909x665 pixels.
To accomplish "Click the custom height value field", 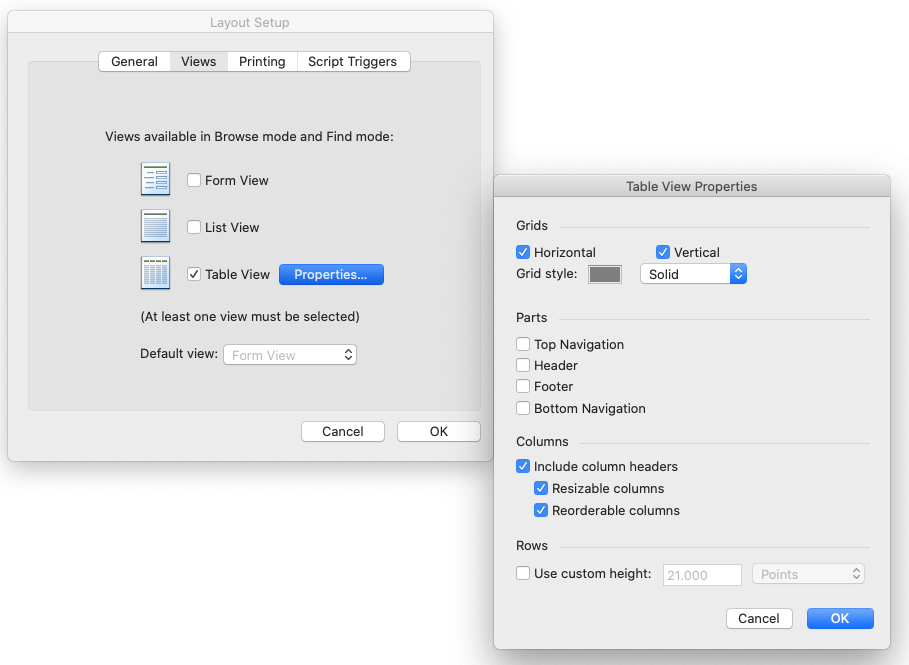I will [x=702, y=575].
